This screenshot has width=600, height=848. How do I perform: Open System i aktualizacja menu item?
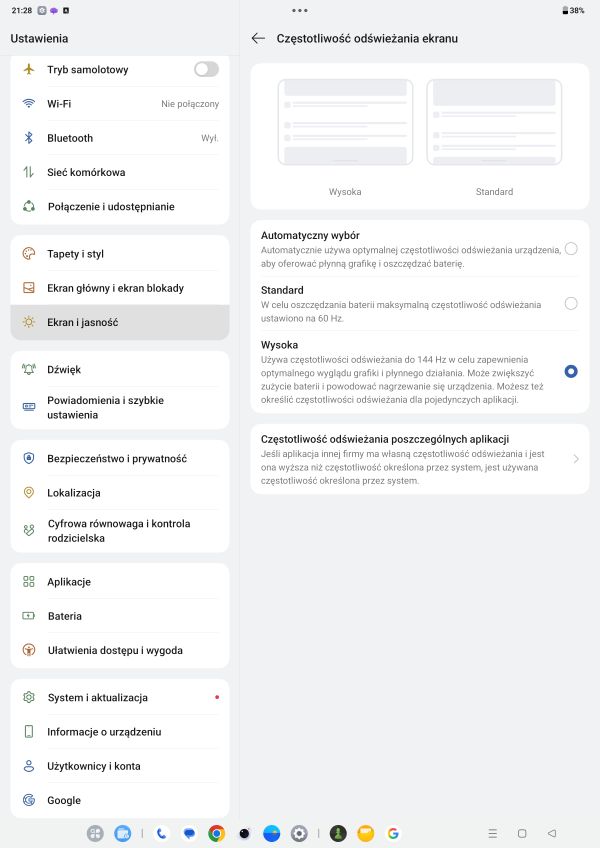coord(120,697)
